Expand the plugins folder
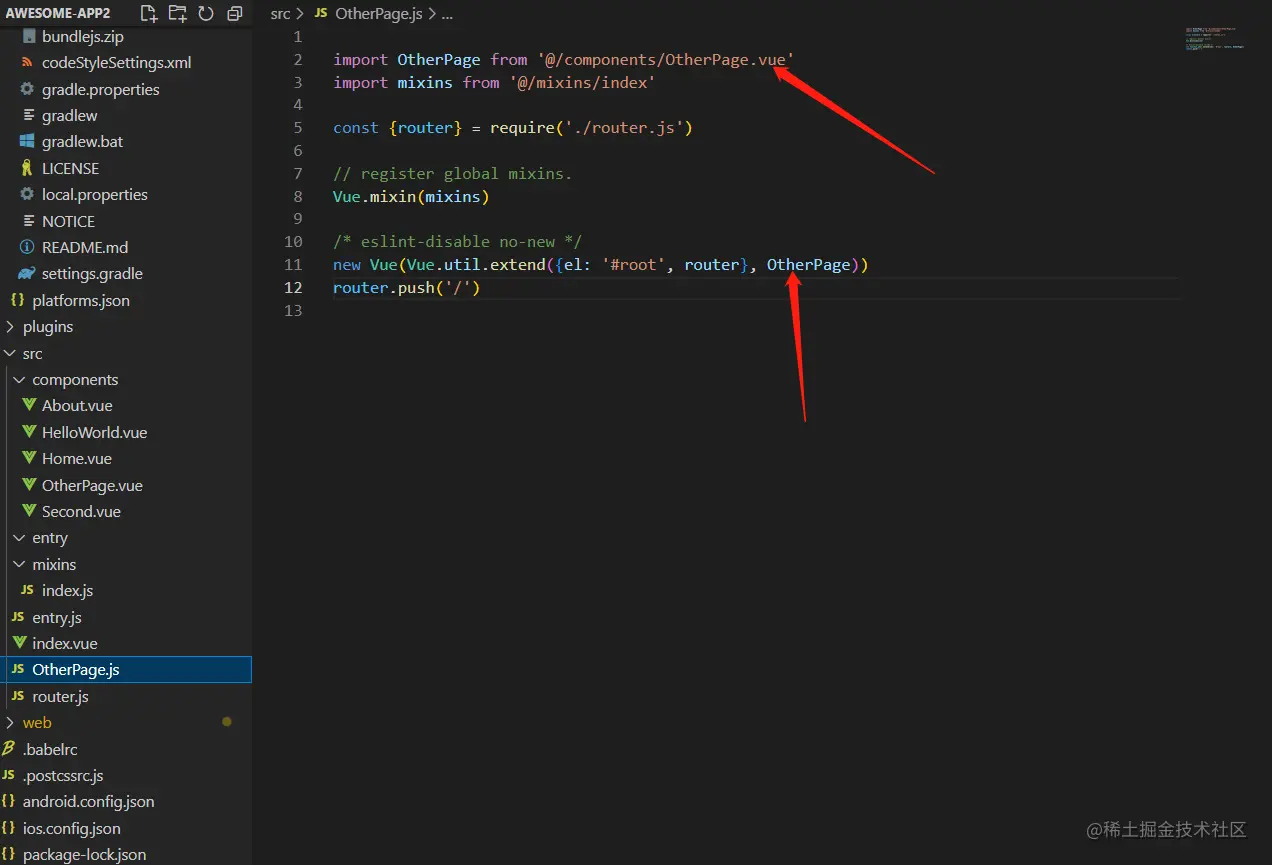This screenshot has width=1272, height=865. coord(11,327)
